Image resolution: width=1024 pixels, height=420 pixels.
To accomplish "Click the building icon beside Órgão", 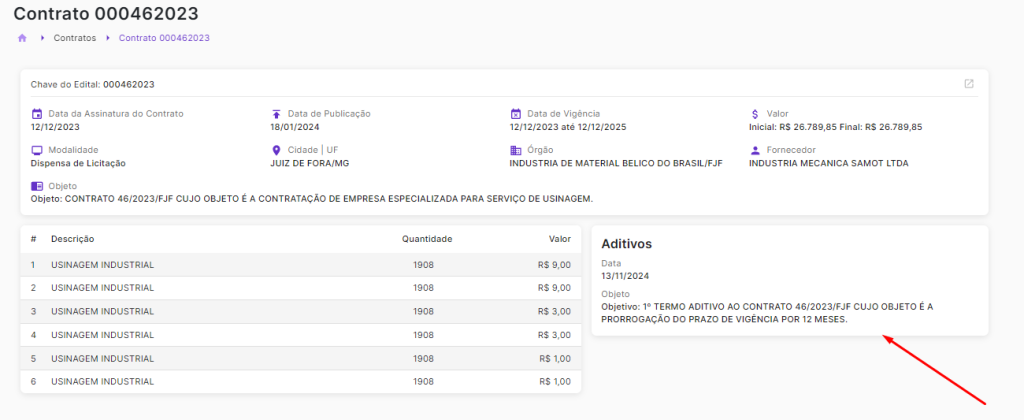I will (516, 150).
